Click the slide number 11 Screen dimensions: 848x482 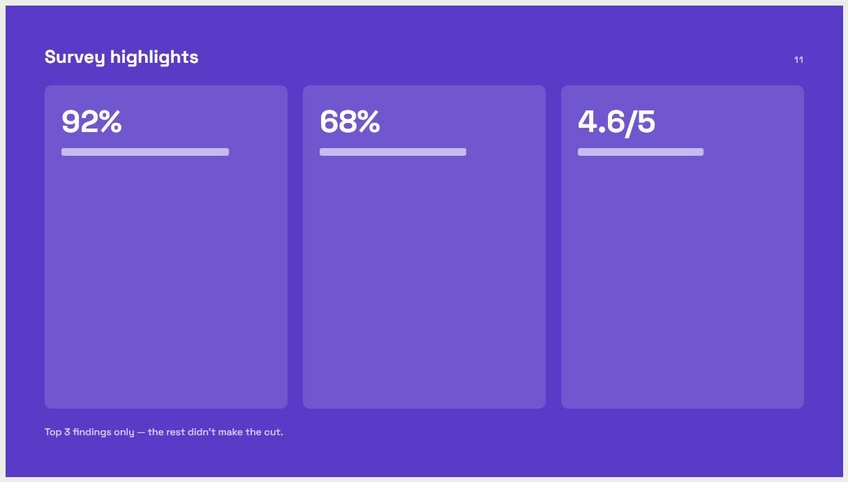(798, 60)
